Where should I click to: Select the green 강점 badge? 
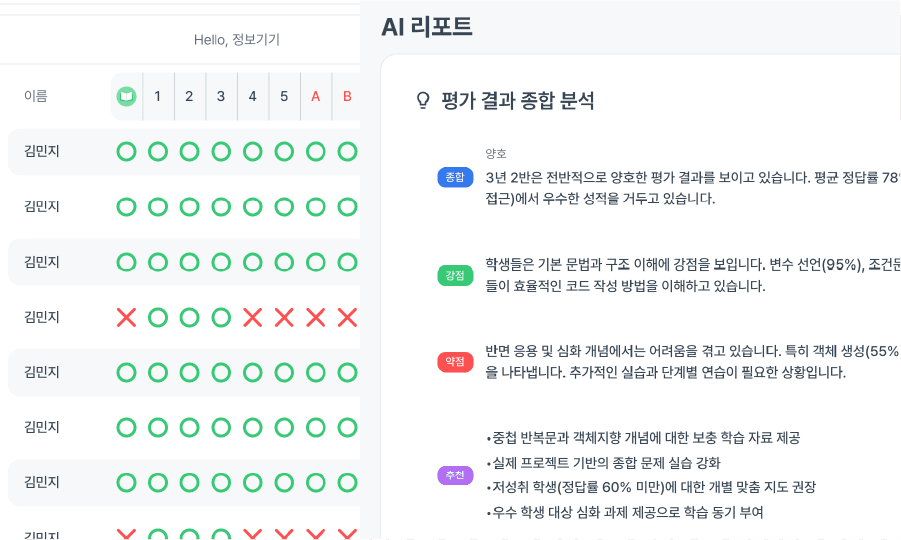455,275
